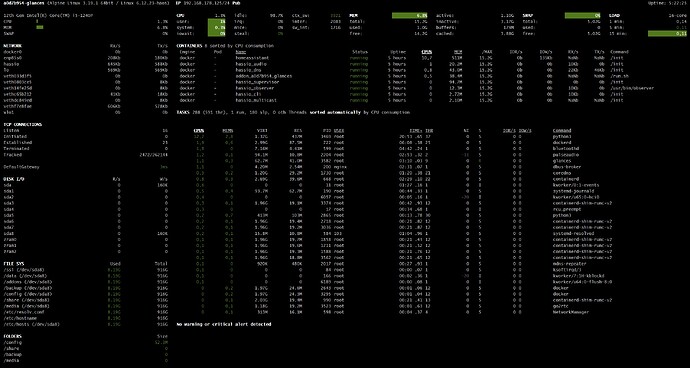
Task: Click the CPU% column header in the containers table
Action: 426,52
